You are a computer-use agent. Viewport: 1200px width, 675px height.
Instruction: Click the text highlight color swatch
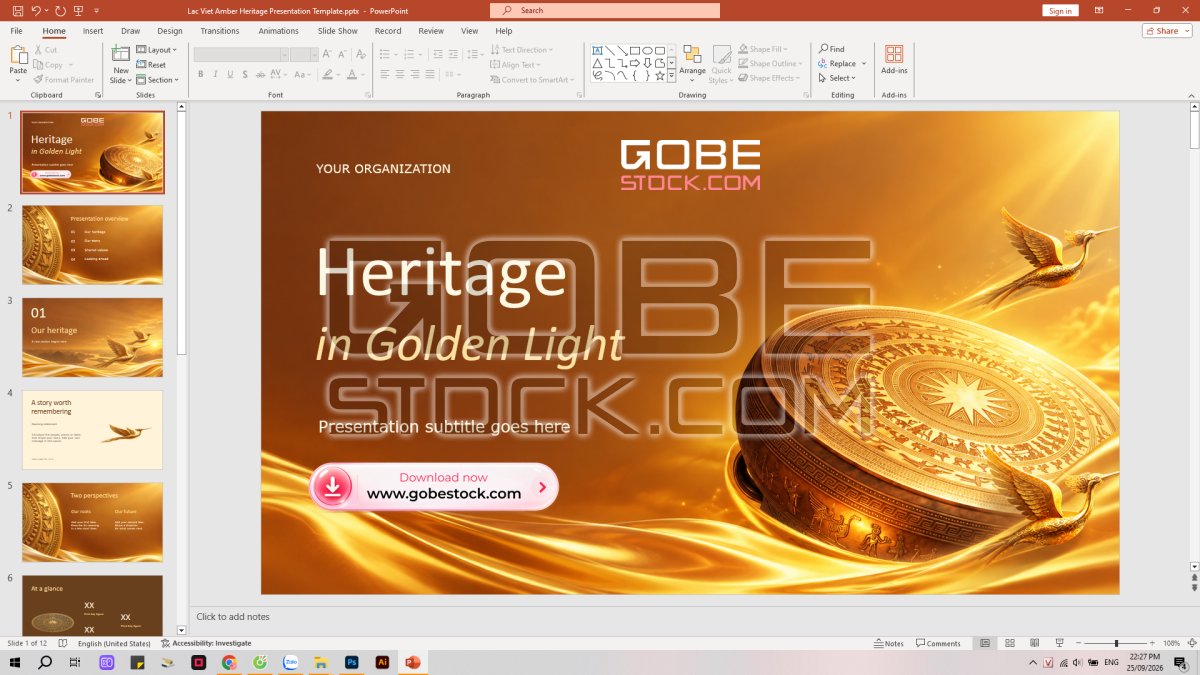[327, 74]
